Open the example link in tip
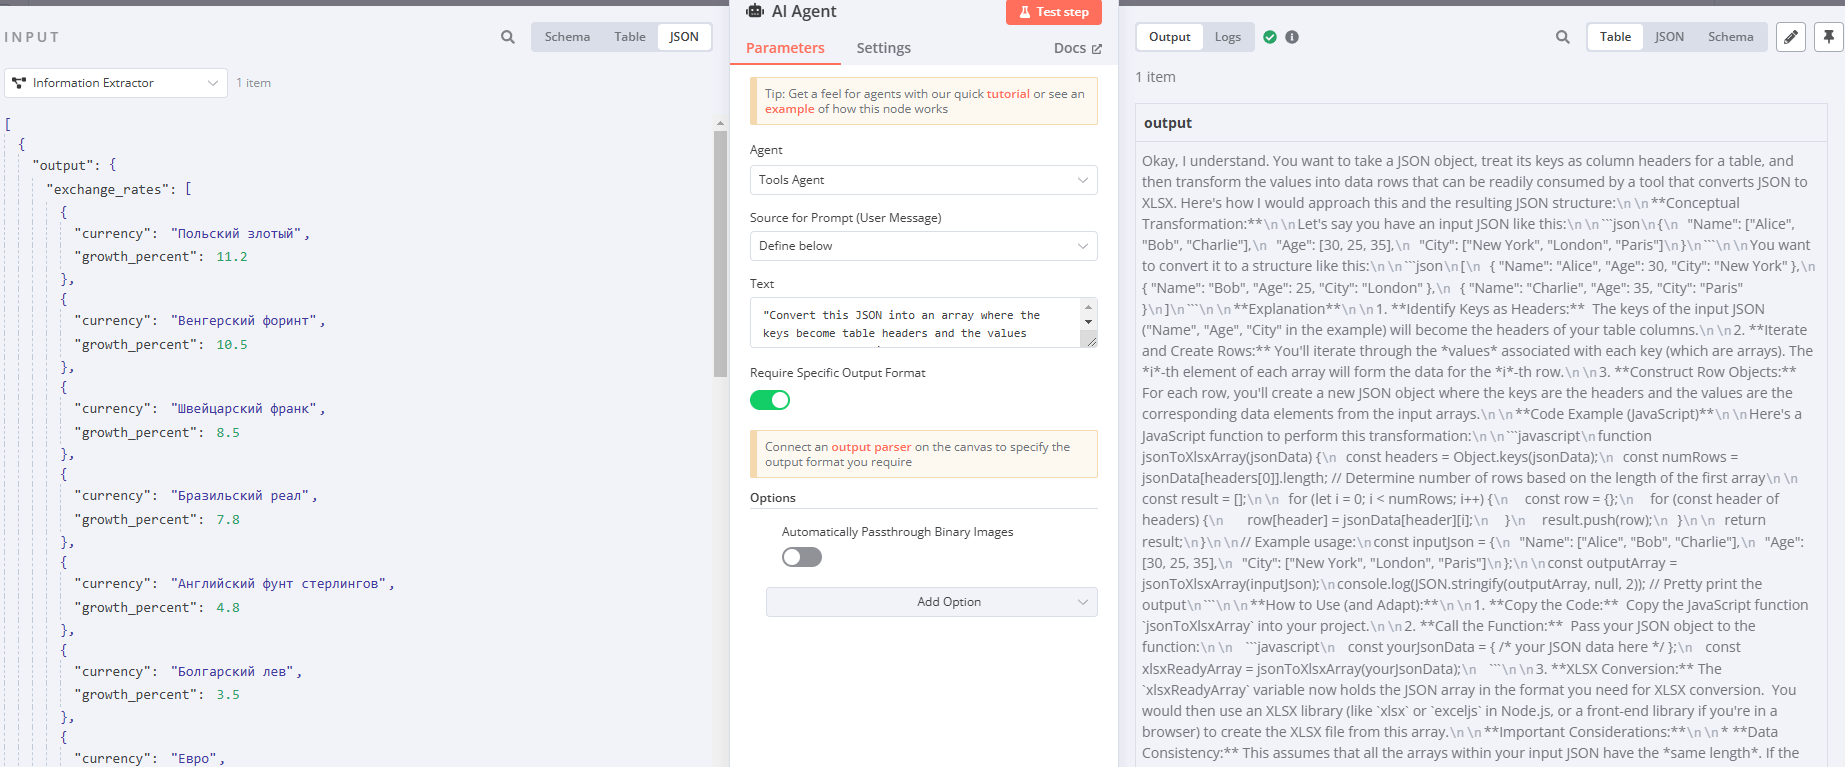The height and width of the screenshot is (767, 1845). 790,109
